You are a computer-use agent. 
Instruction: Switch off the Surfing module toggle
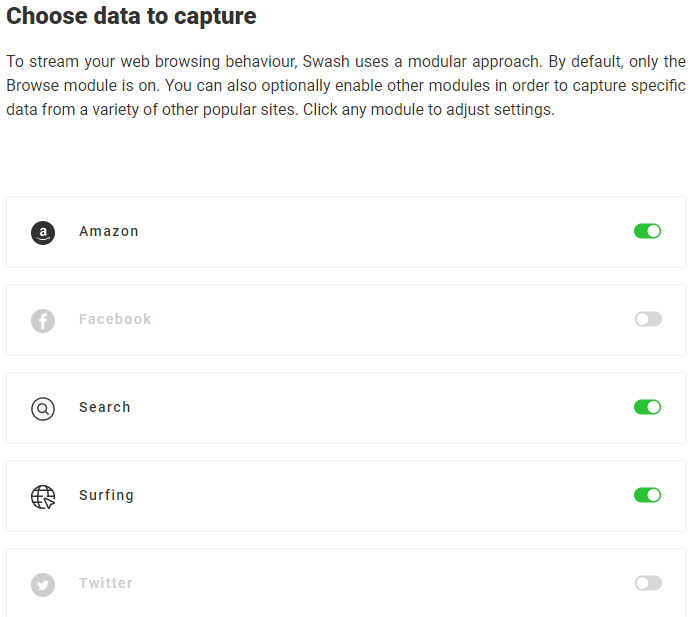coord(647,495)
